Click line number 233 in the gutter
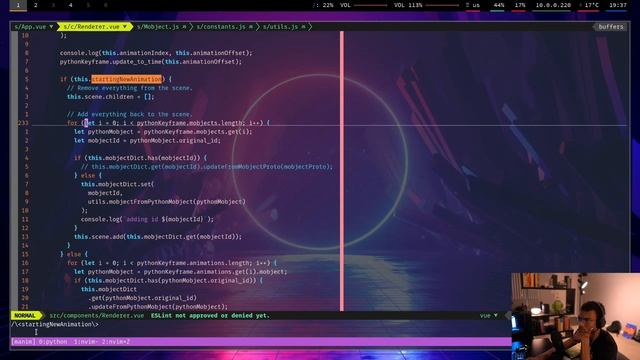Image resolution: width=640 pixels, height=360 pixels. click(23, 123)
